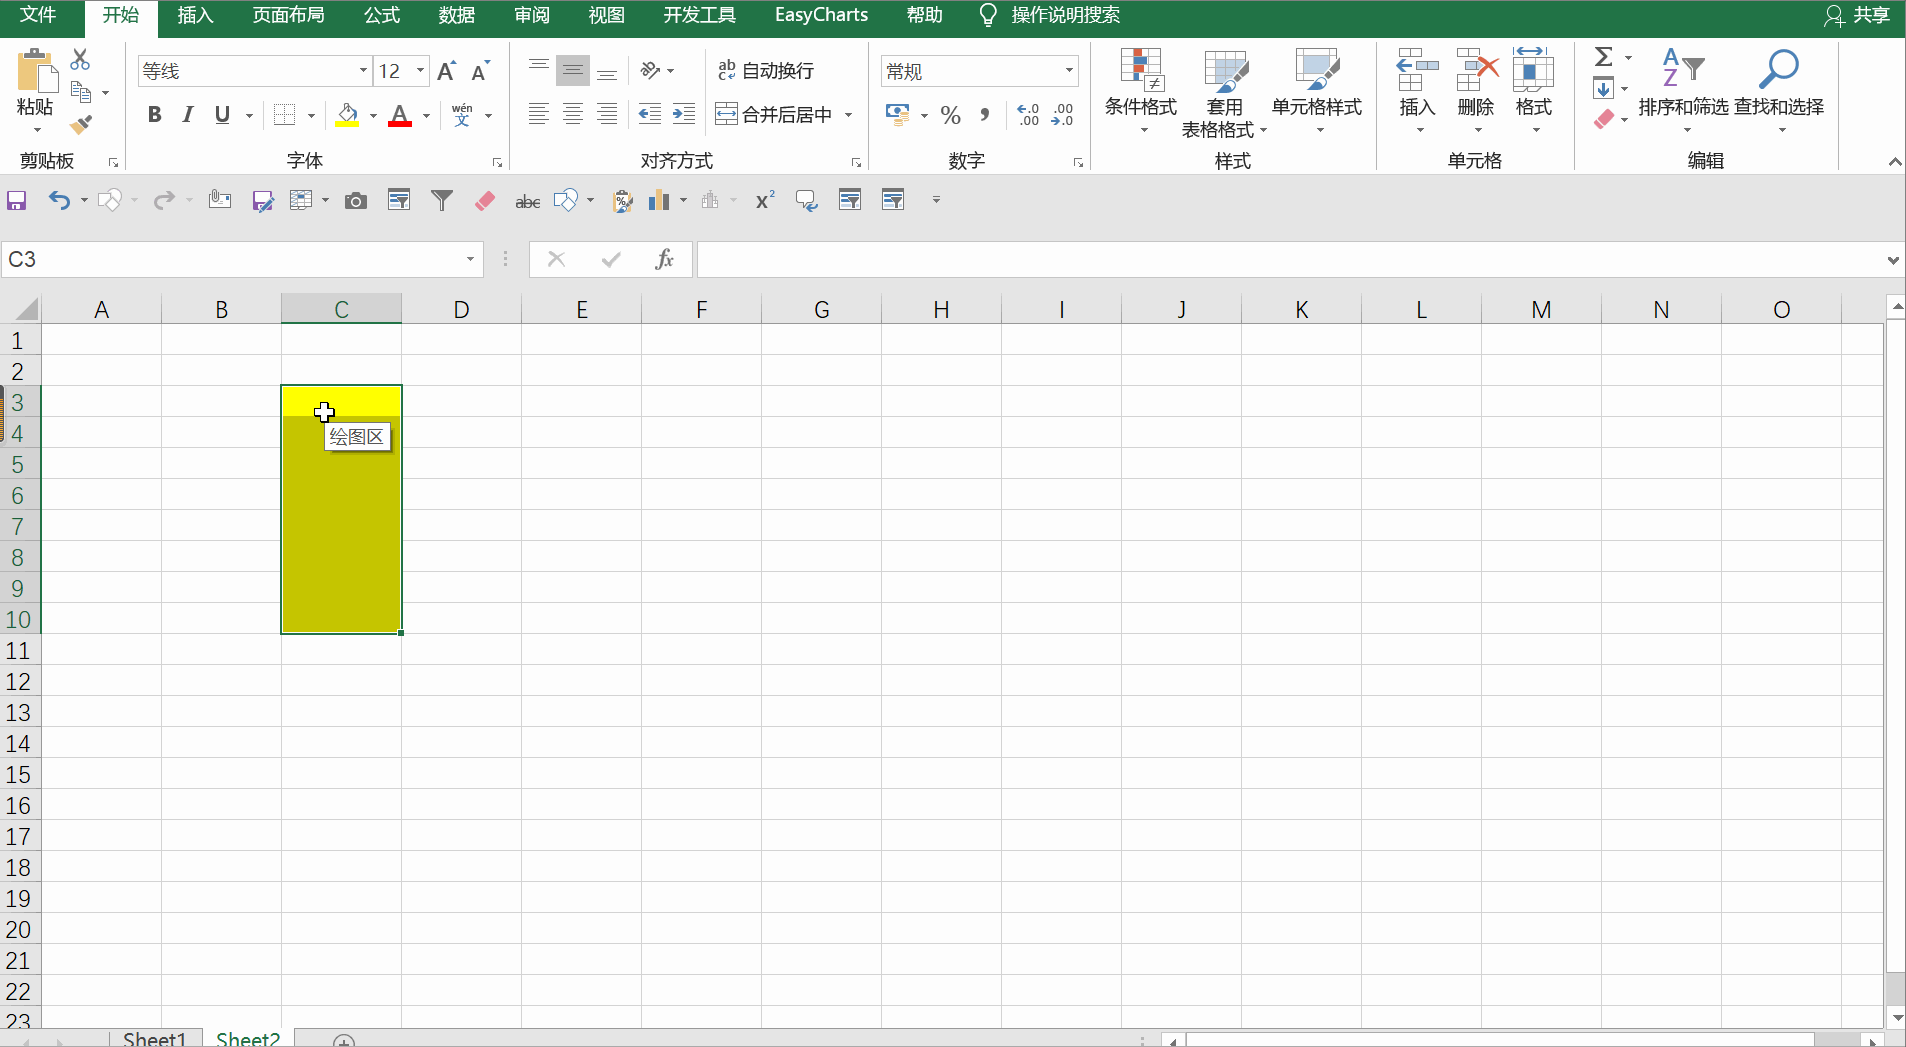Screen dimensions: 1906x1047
Task: Toggle align text right
Action: point(607,114)
